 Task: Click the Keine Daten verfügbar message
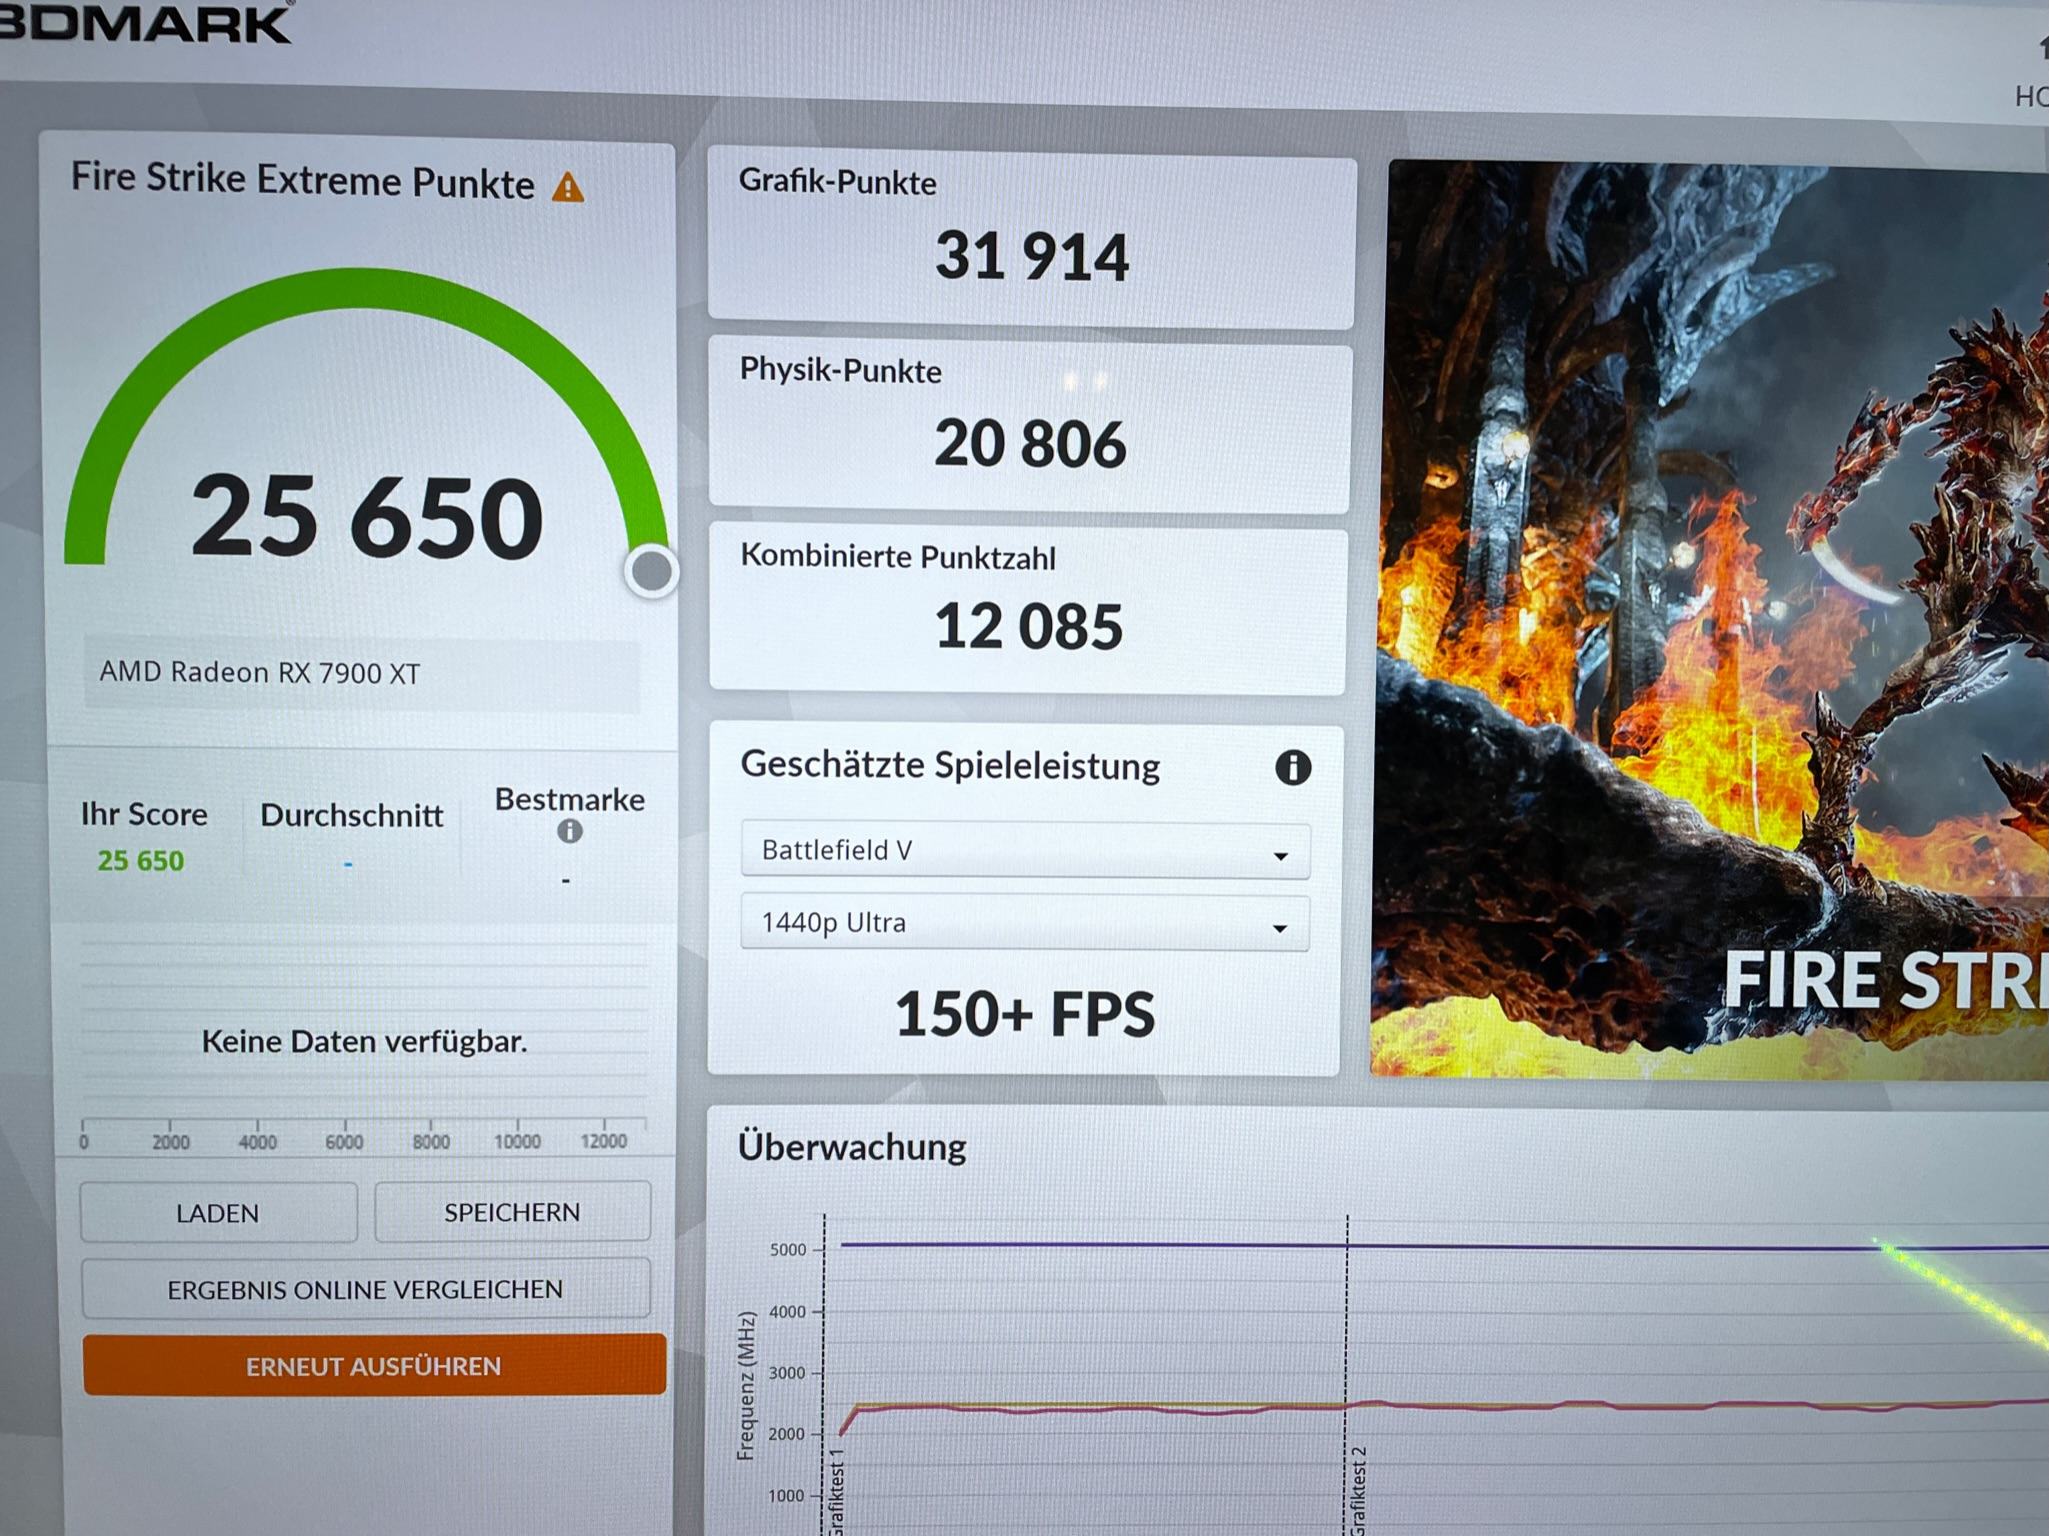pyautogui.click(x=364, y=1042)
